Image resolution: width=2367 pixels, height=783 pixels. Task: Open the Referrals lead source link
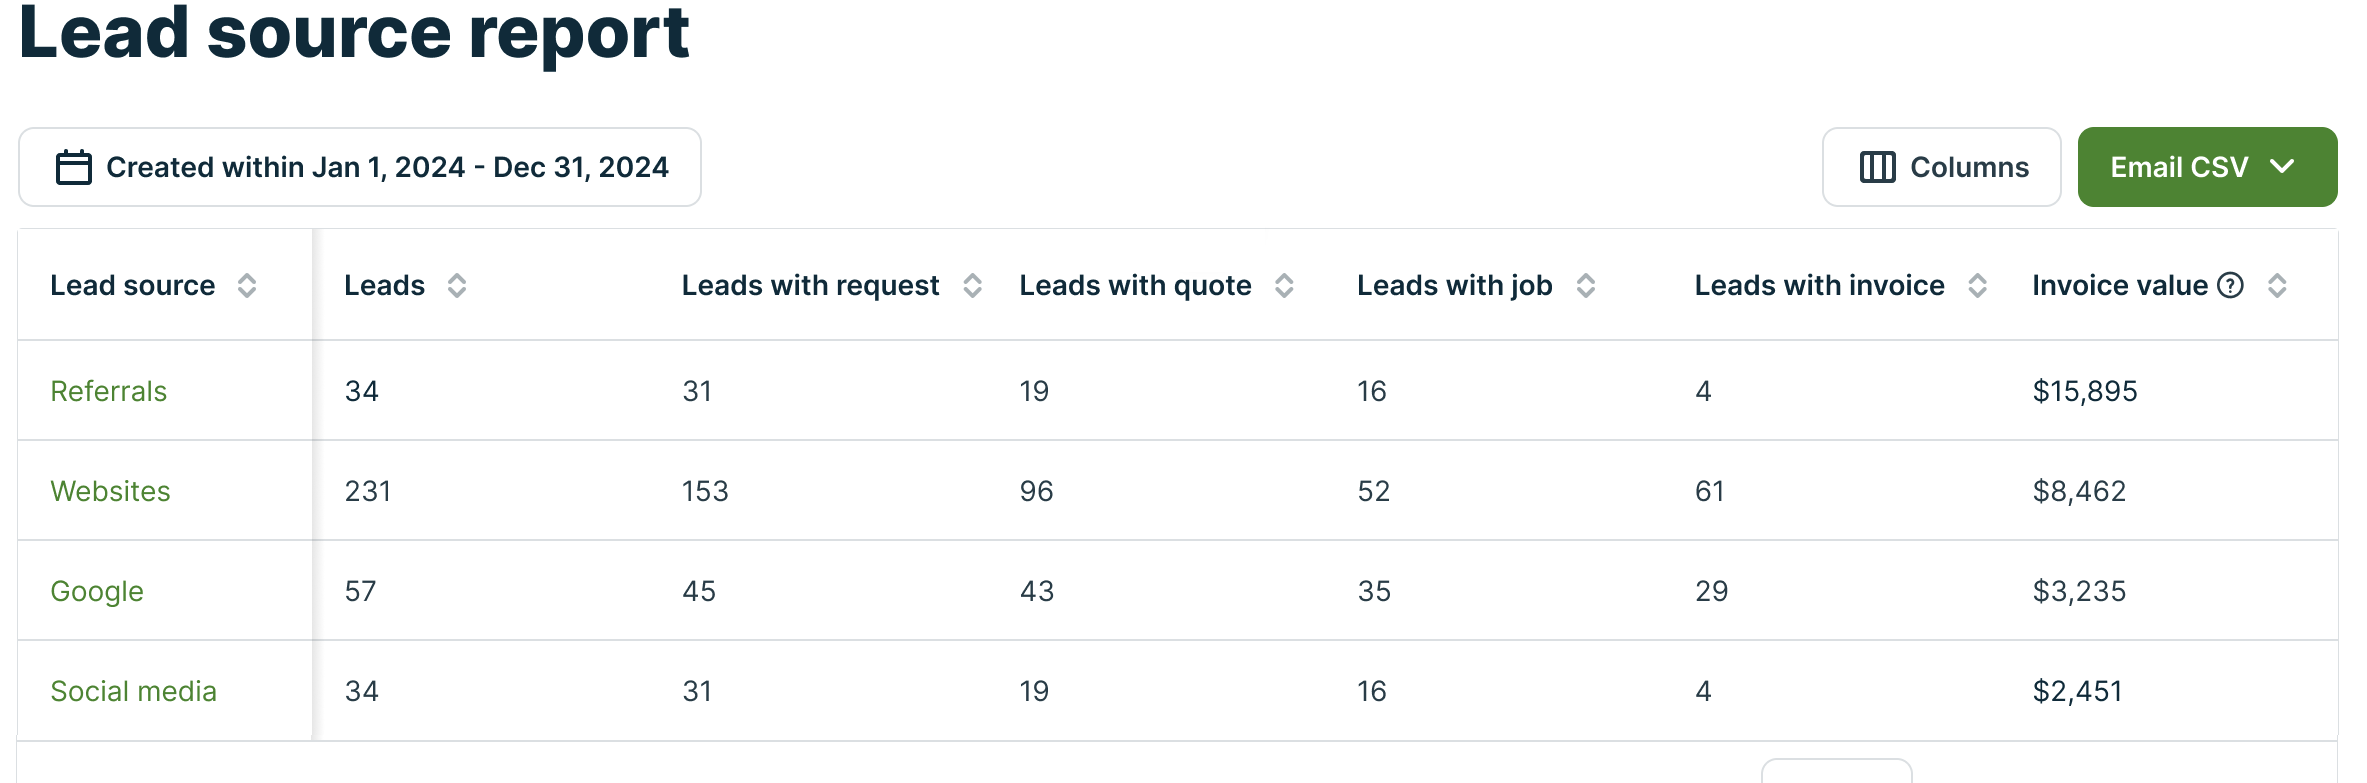109,391
